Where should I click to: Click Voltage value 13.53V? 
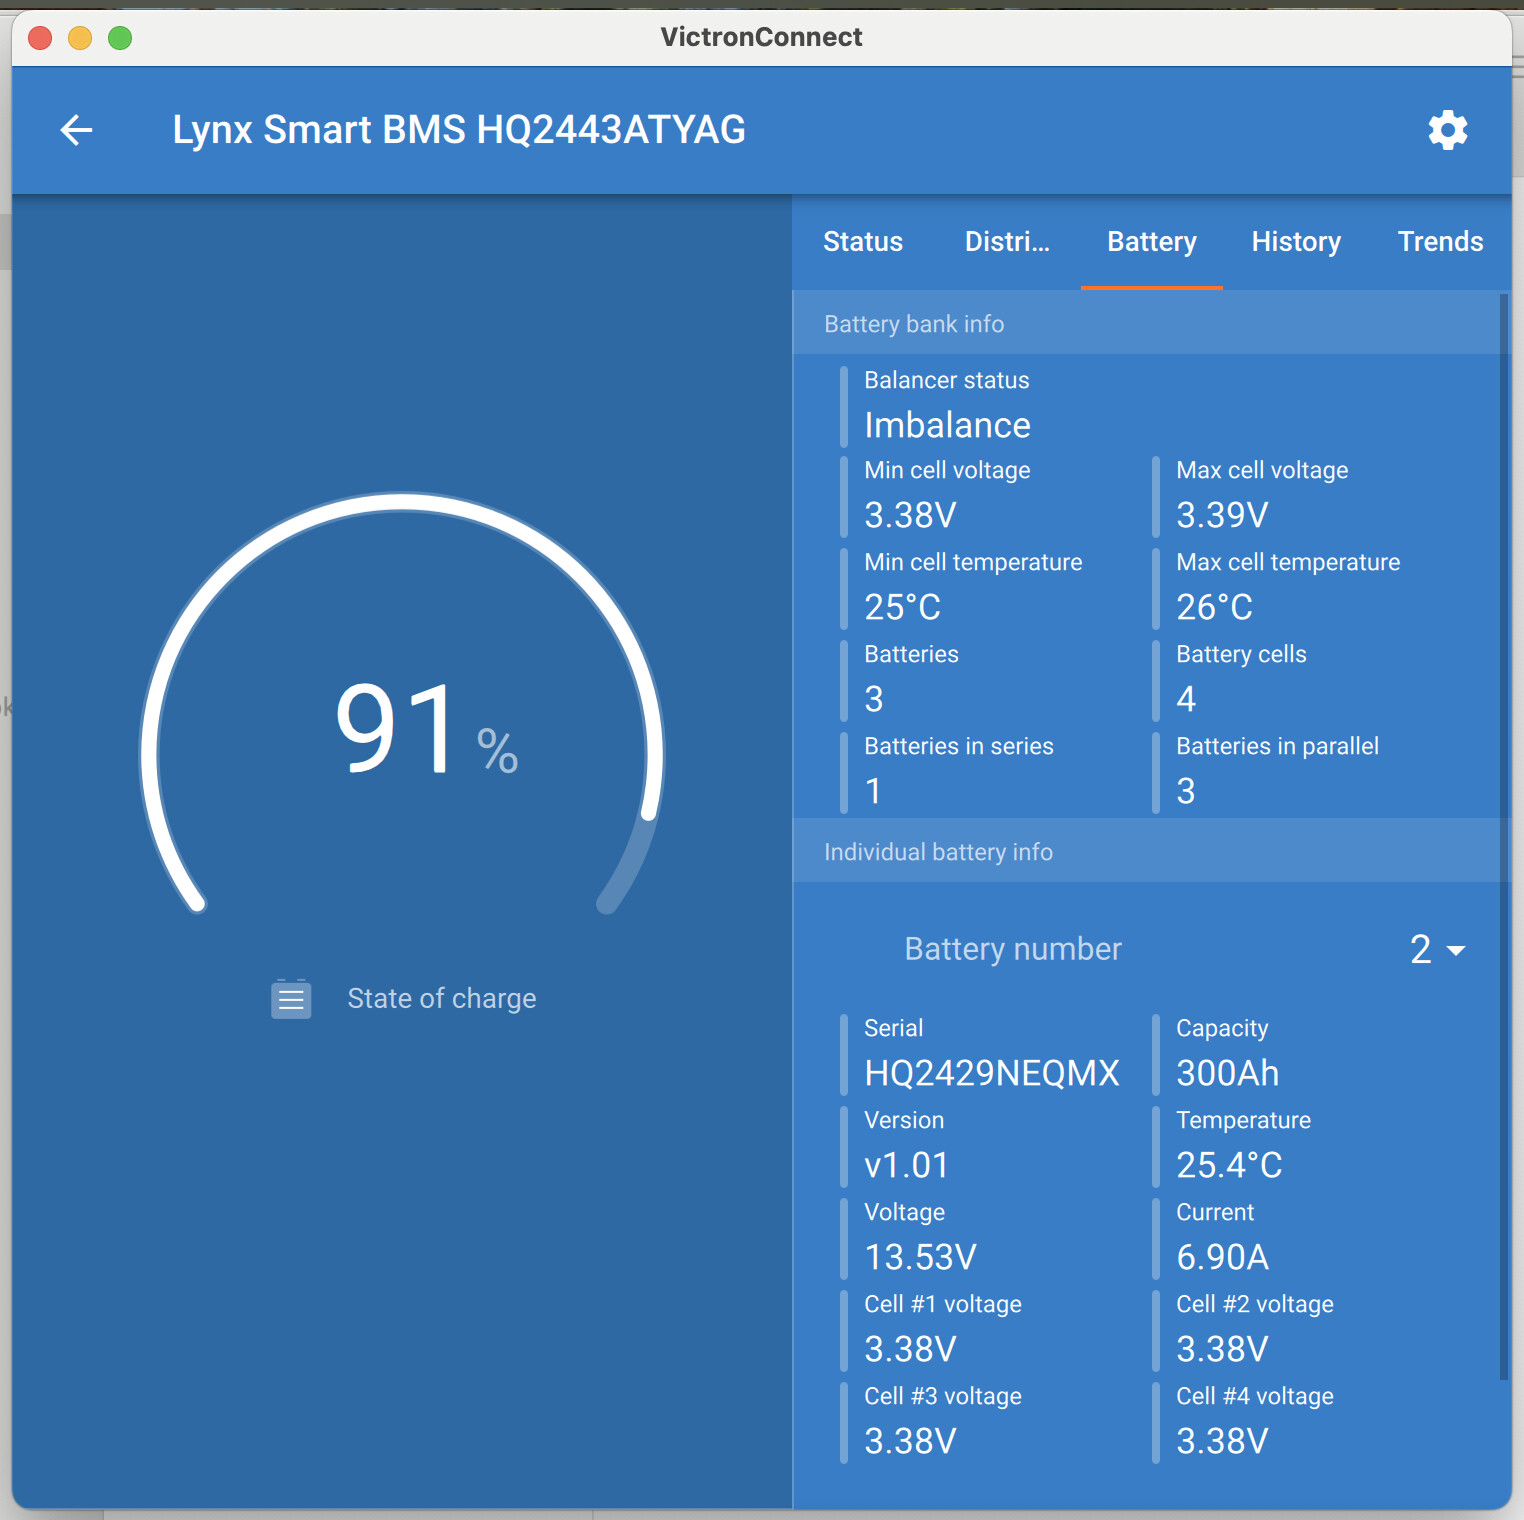point(920,1257)
